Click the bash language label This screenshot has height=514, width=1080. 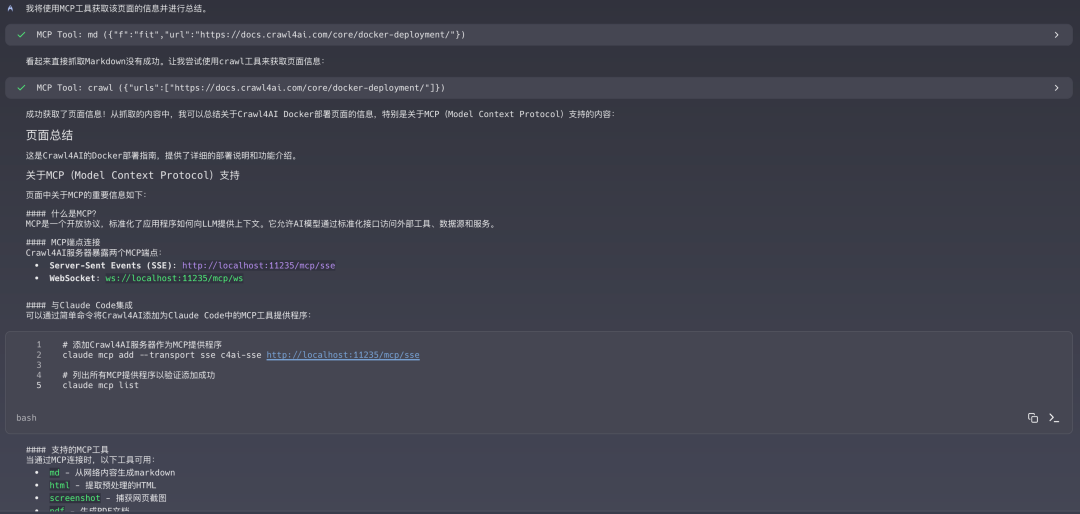coord(26,418)
